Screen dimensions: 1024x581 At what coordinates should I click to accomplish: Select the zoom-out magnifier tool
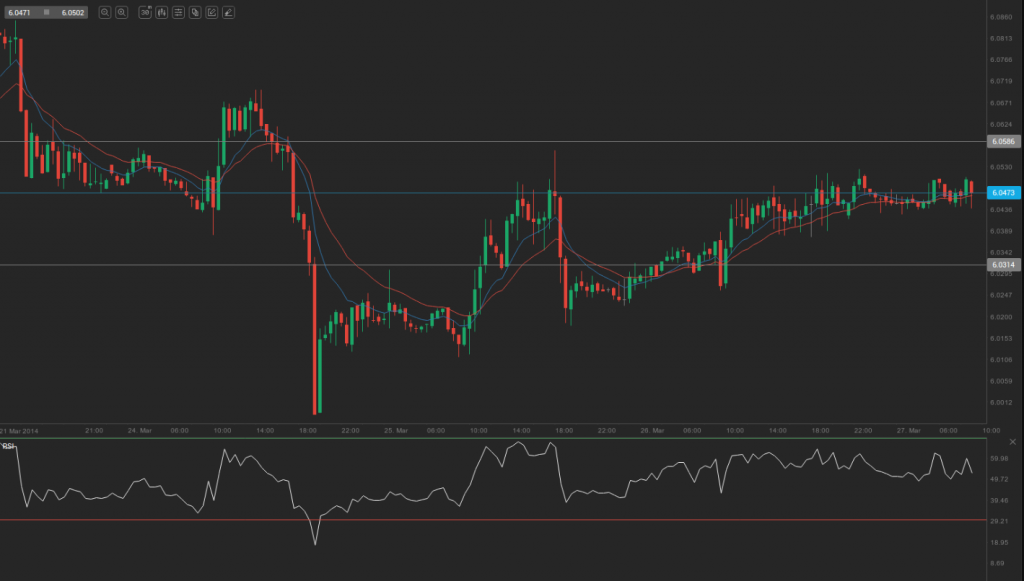(x=122, y=13)
